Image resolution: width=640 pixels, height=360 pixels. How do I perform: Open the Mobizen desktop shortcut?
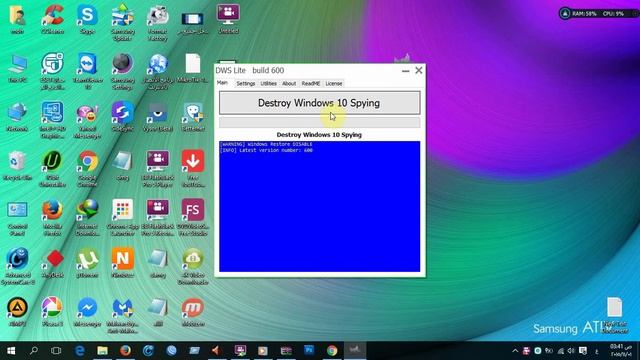193,312
